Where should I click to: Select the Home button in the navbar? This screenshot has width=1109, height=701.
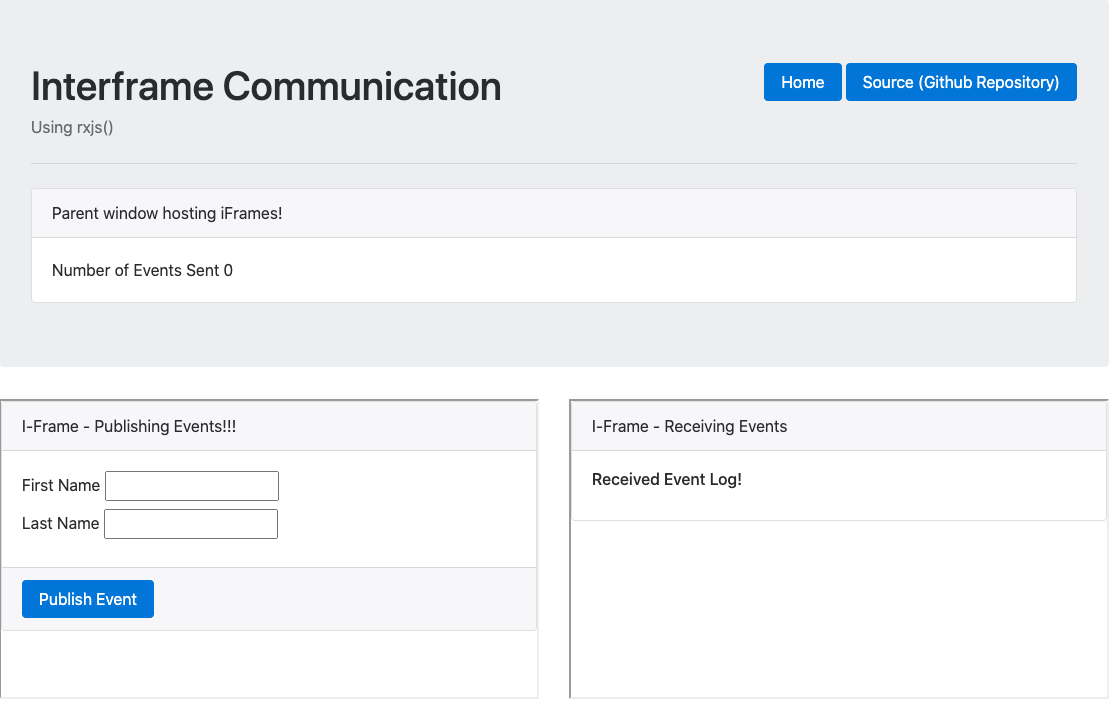pyautogui.click(x=802, y=82)
